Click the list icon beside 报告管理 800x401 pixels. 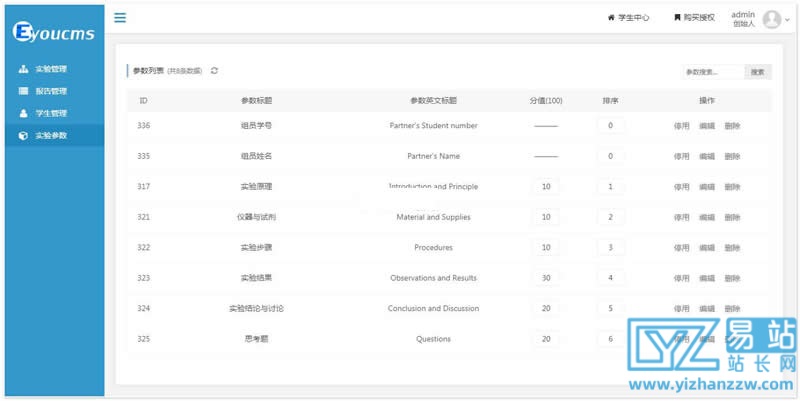click(23, 91)
